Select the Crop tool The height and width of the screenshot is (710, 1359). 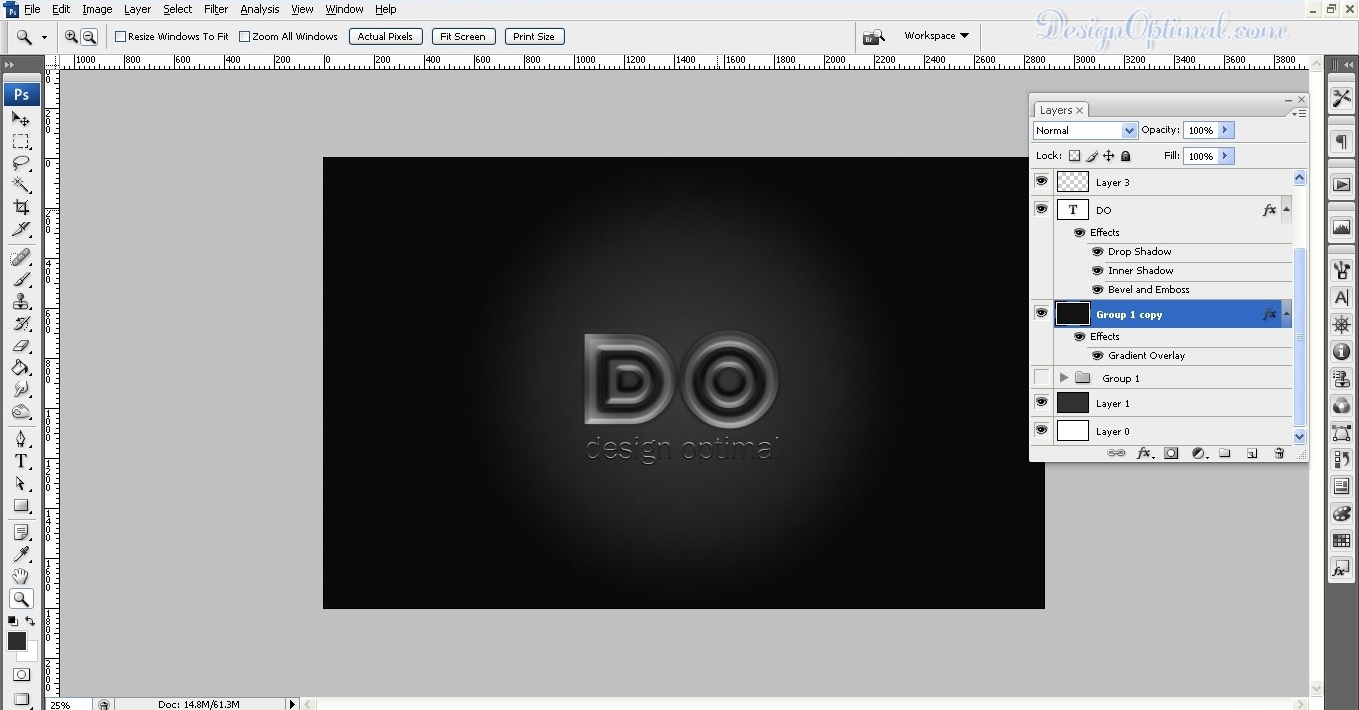21,207
